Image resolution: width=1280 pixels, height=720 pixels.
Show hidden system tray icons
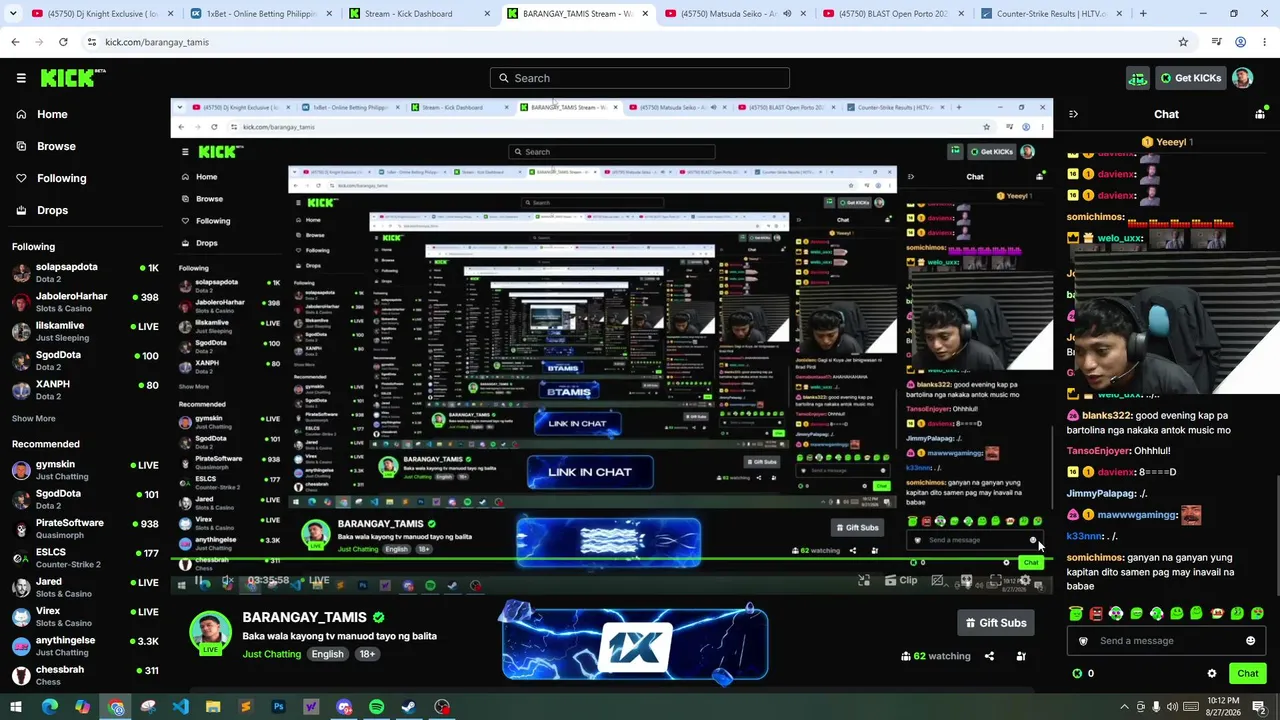tap(1124, 707)
